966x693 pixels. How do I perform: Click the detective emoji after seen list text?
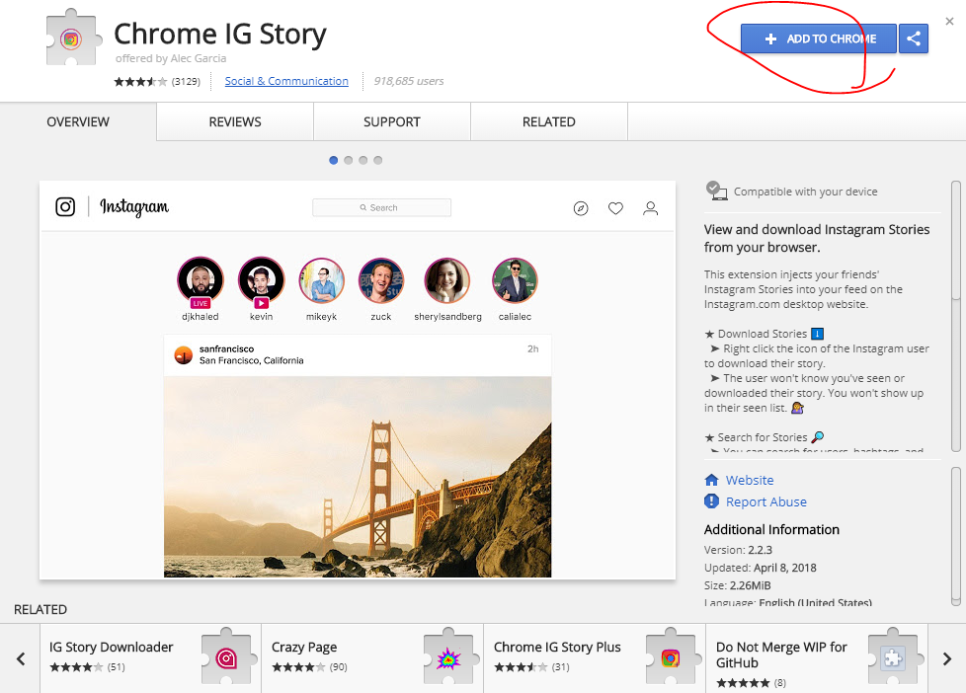[x=797, y=408]
